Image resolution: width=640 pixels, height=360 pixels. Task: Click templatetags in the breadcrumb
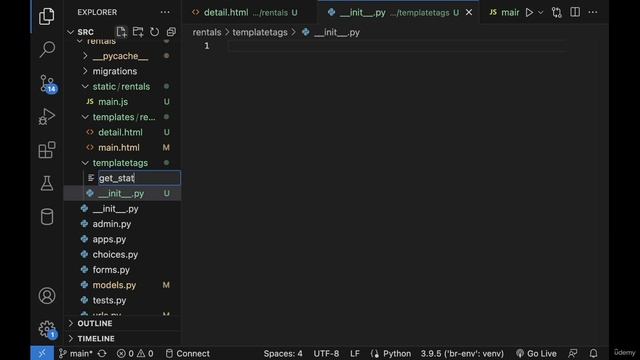click(260, 32)
